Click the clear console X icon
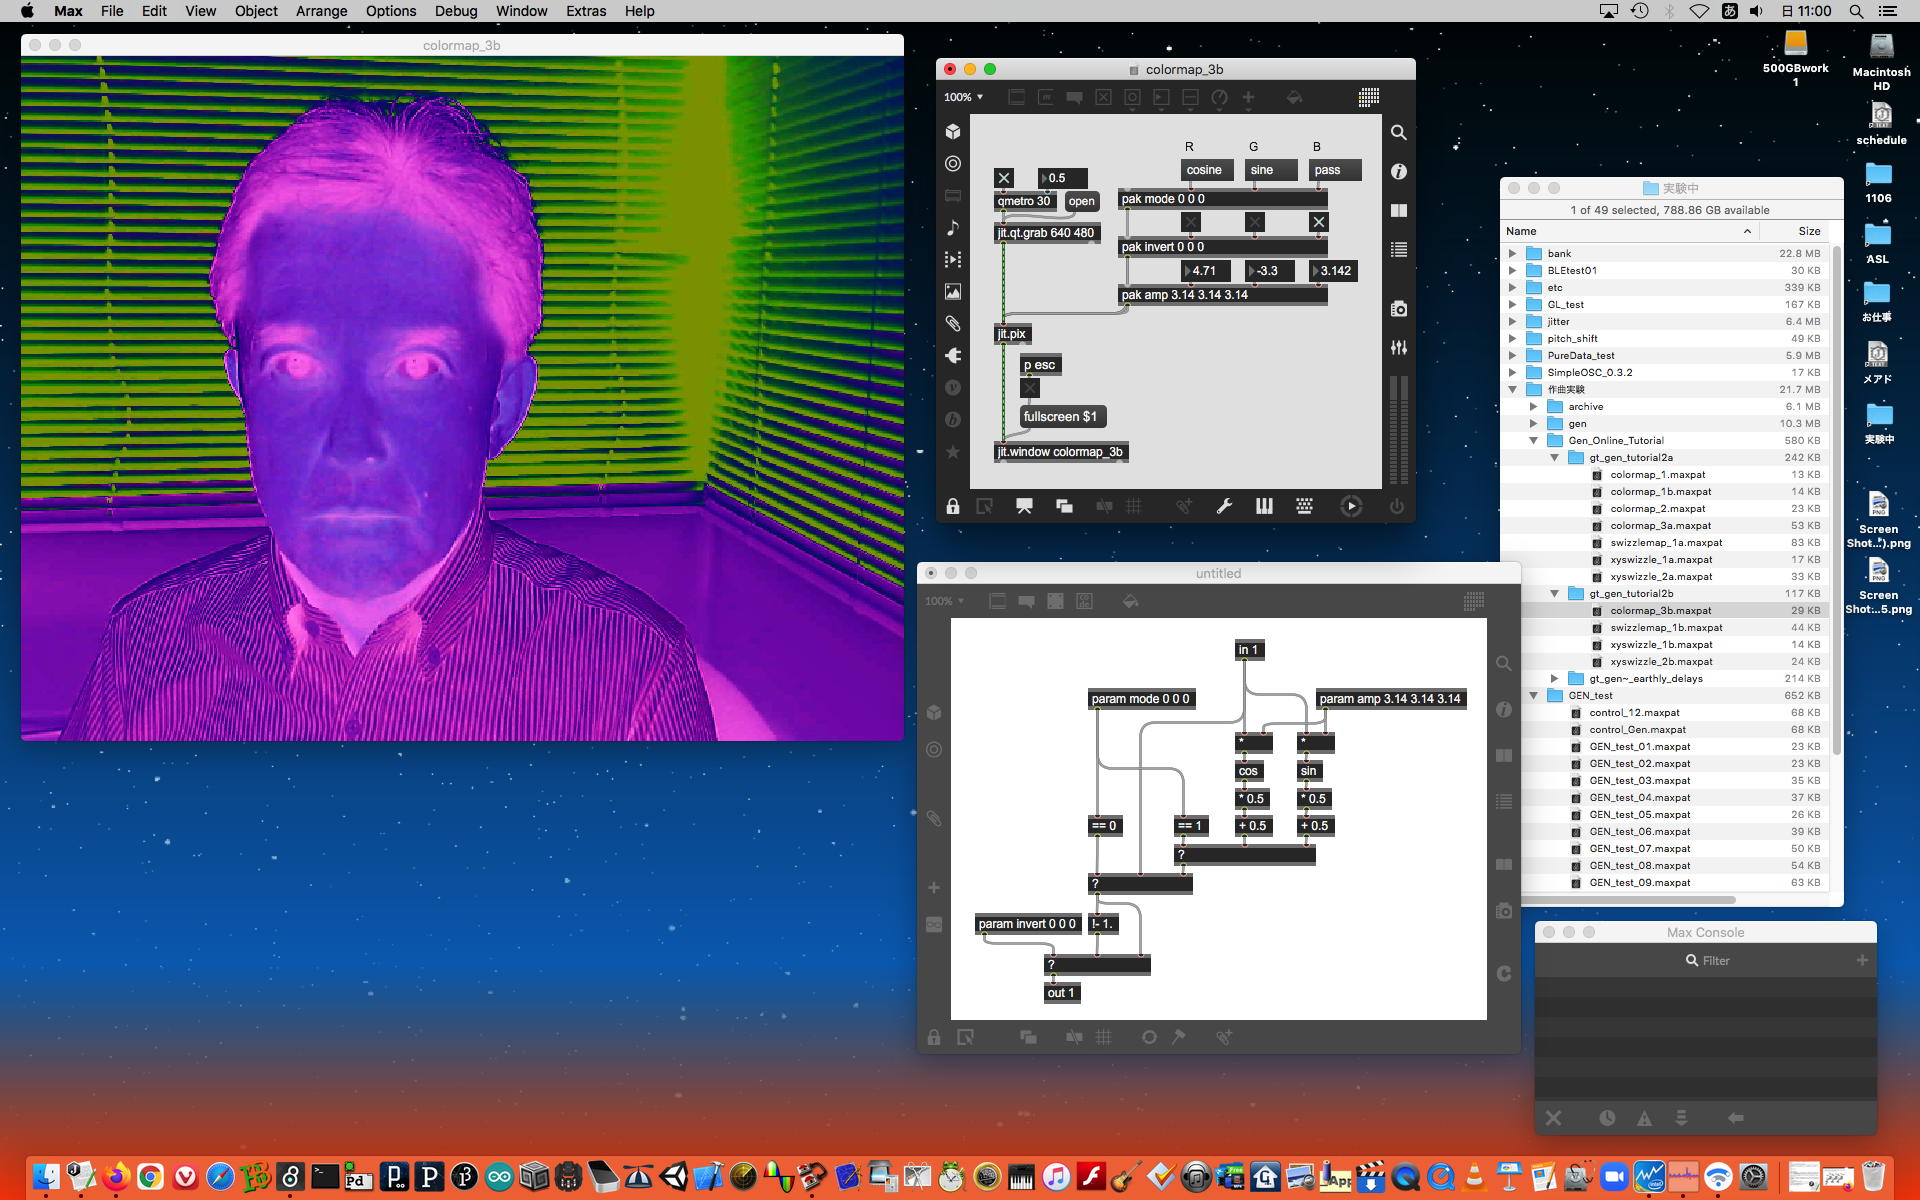1920x1200 pixels. coord(1553,1118)
